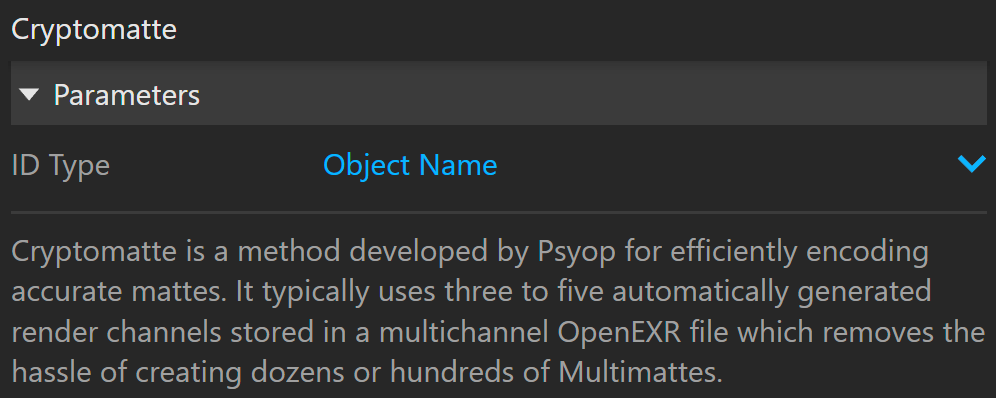996x398 pixels.
Task: Click the word Multimattes in description
Action: pos(640,373)
